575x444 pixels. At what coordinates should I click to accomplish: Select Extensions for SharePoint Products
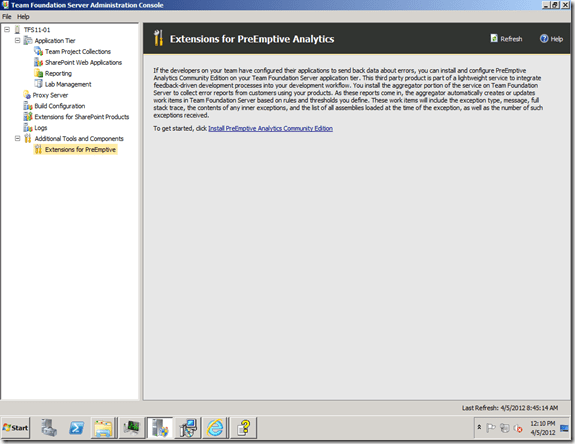pos(82,117)
